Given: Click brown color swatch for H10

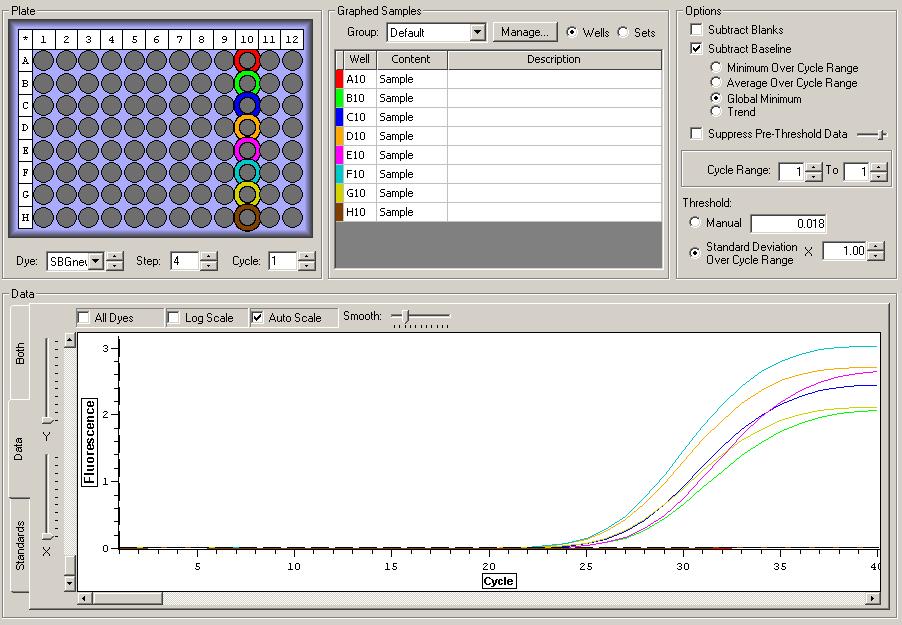Looking at the screenshot, I should coord(339,212).
